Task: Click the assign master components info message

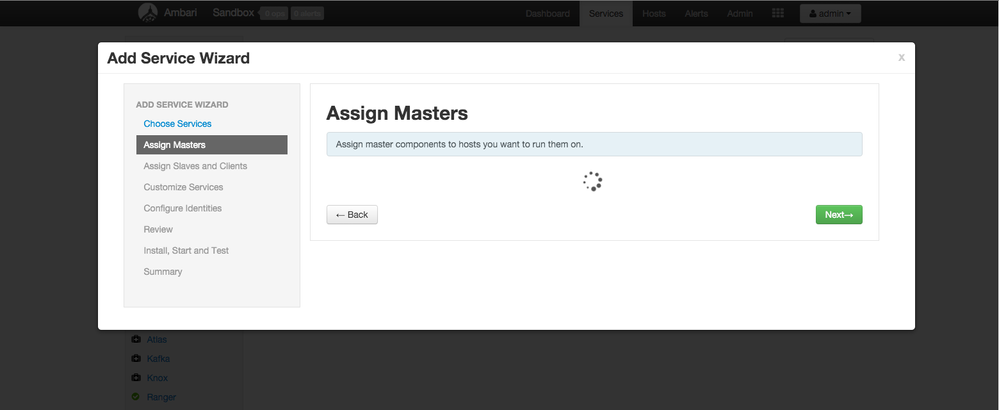Action: click(x=594, y=144)
